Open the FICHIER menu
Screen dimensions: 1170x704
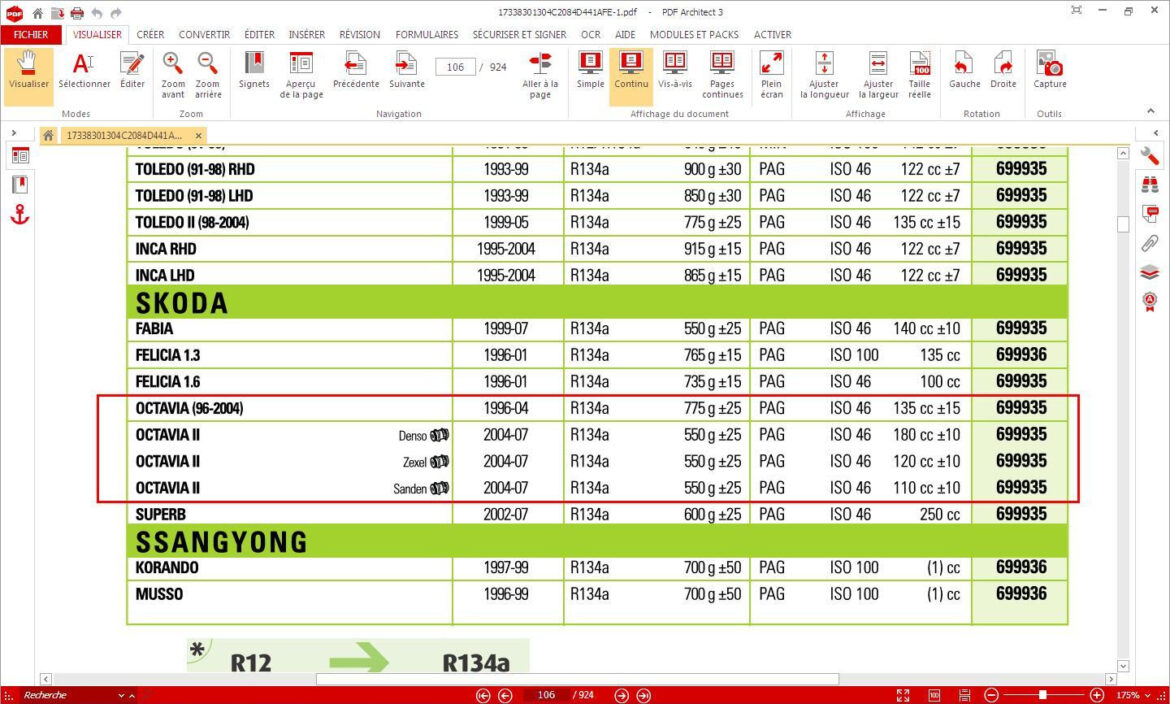pos(31,34)
